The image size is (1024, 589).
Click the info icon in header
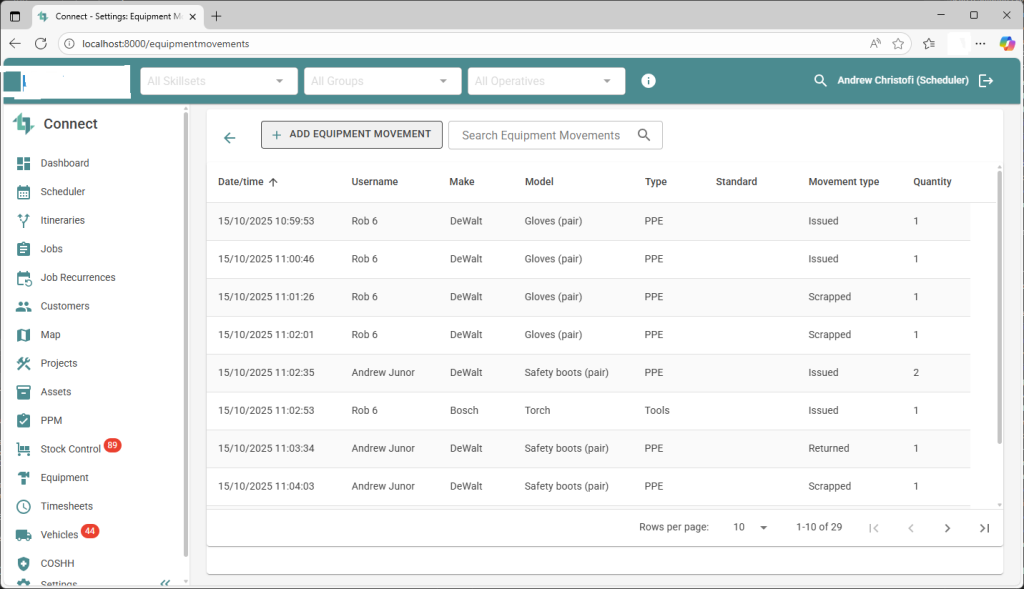pos(648,81)
